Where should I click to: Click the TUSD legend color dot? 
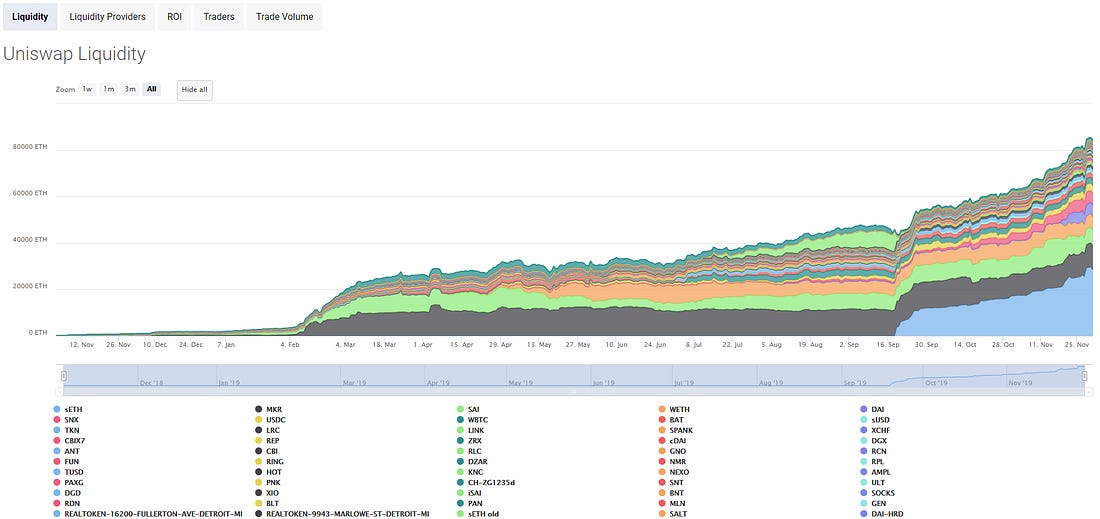[57, 472]
